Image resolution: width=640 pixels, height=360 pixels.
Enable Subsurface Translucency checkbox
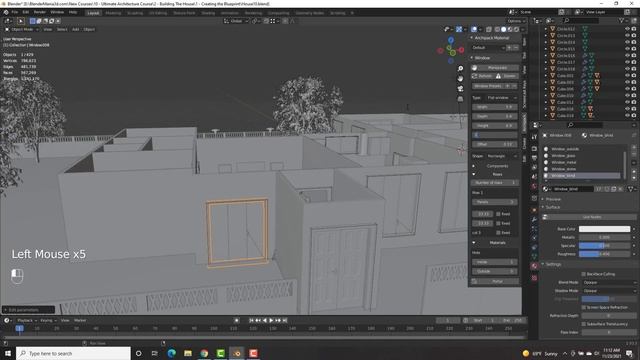(x=584, y=324)
